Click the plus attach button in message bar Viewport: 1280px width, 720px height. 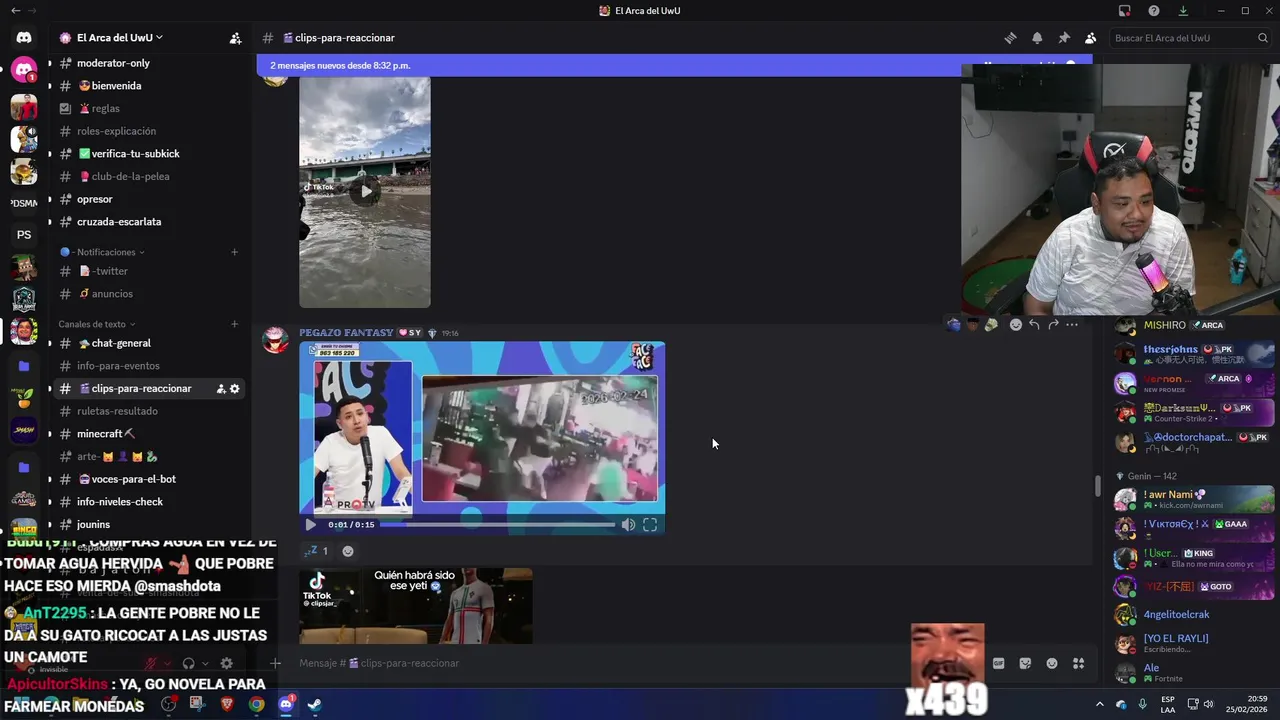tap(276, 663)
